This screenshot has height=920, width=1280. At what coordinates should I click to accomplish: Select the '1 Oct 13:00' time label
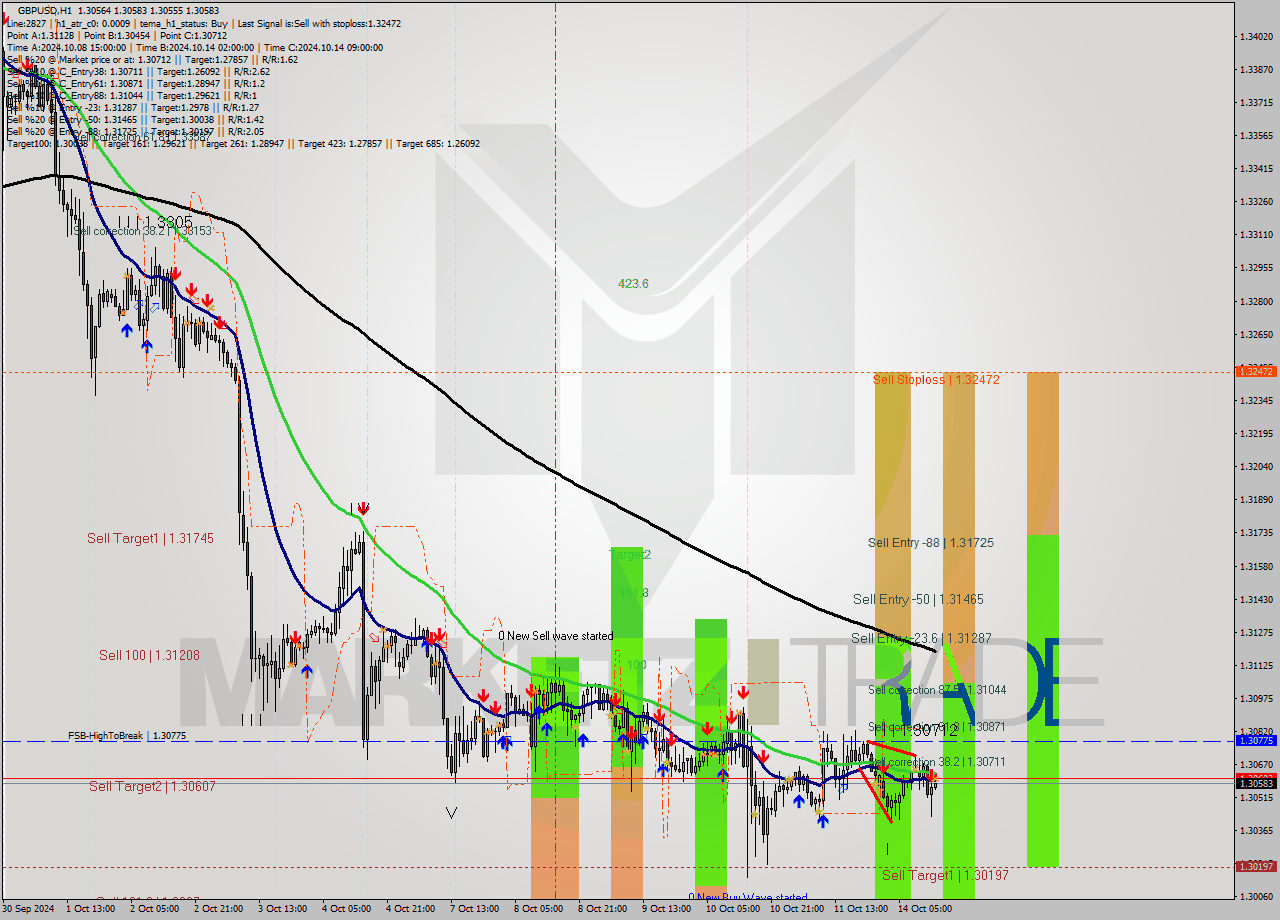[90, 909]
